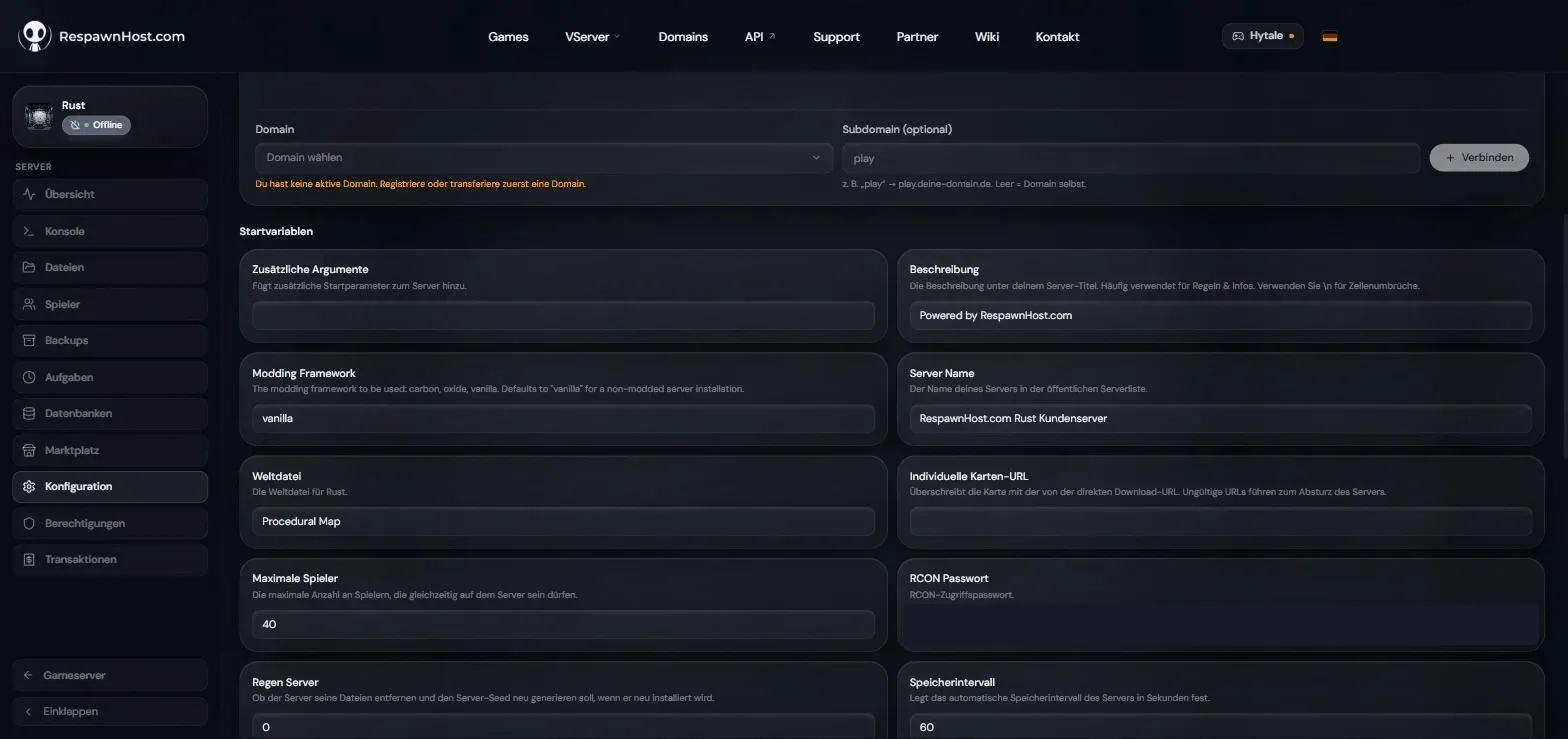Open the Berechtigungen sidebar entry
Screen dimensions: 1568x739
(x=110, y=523)
